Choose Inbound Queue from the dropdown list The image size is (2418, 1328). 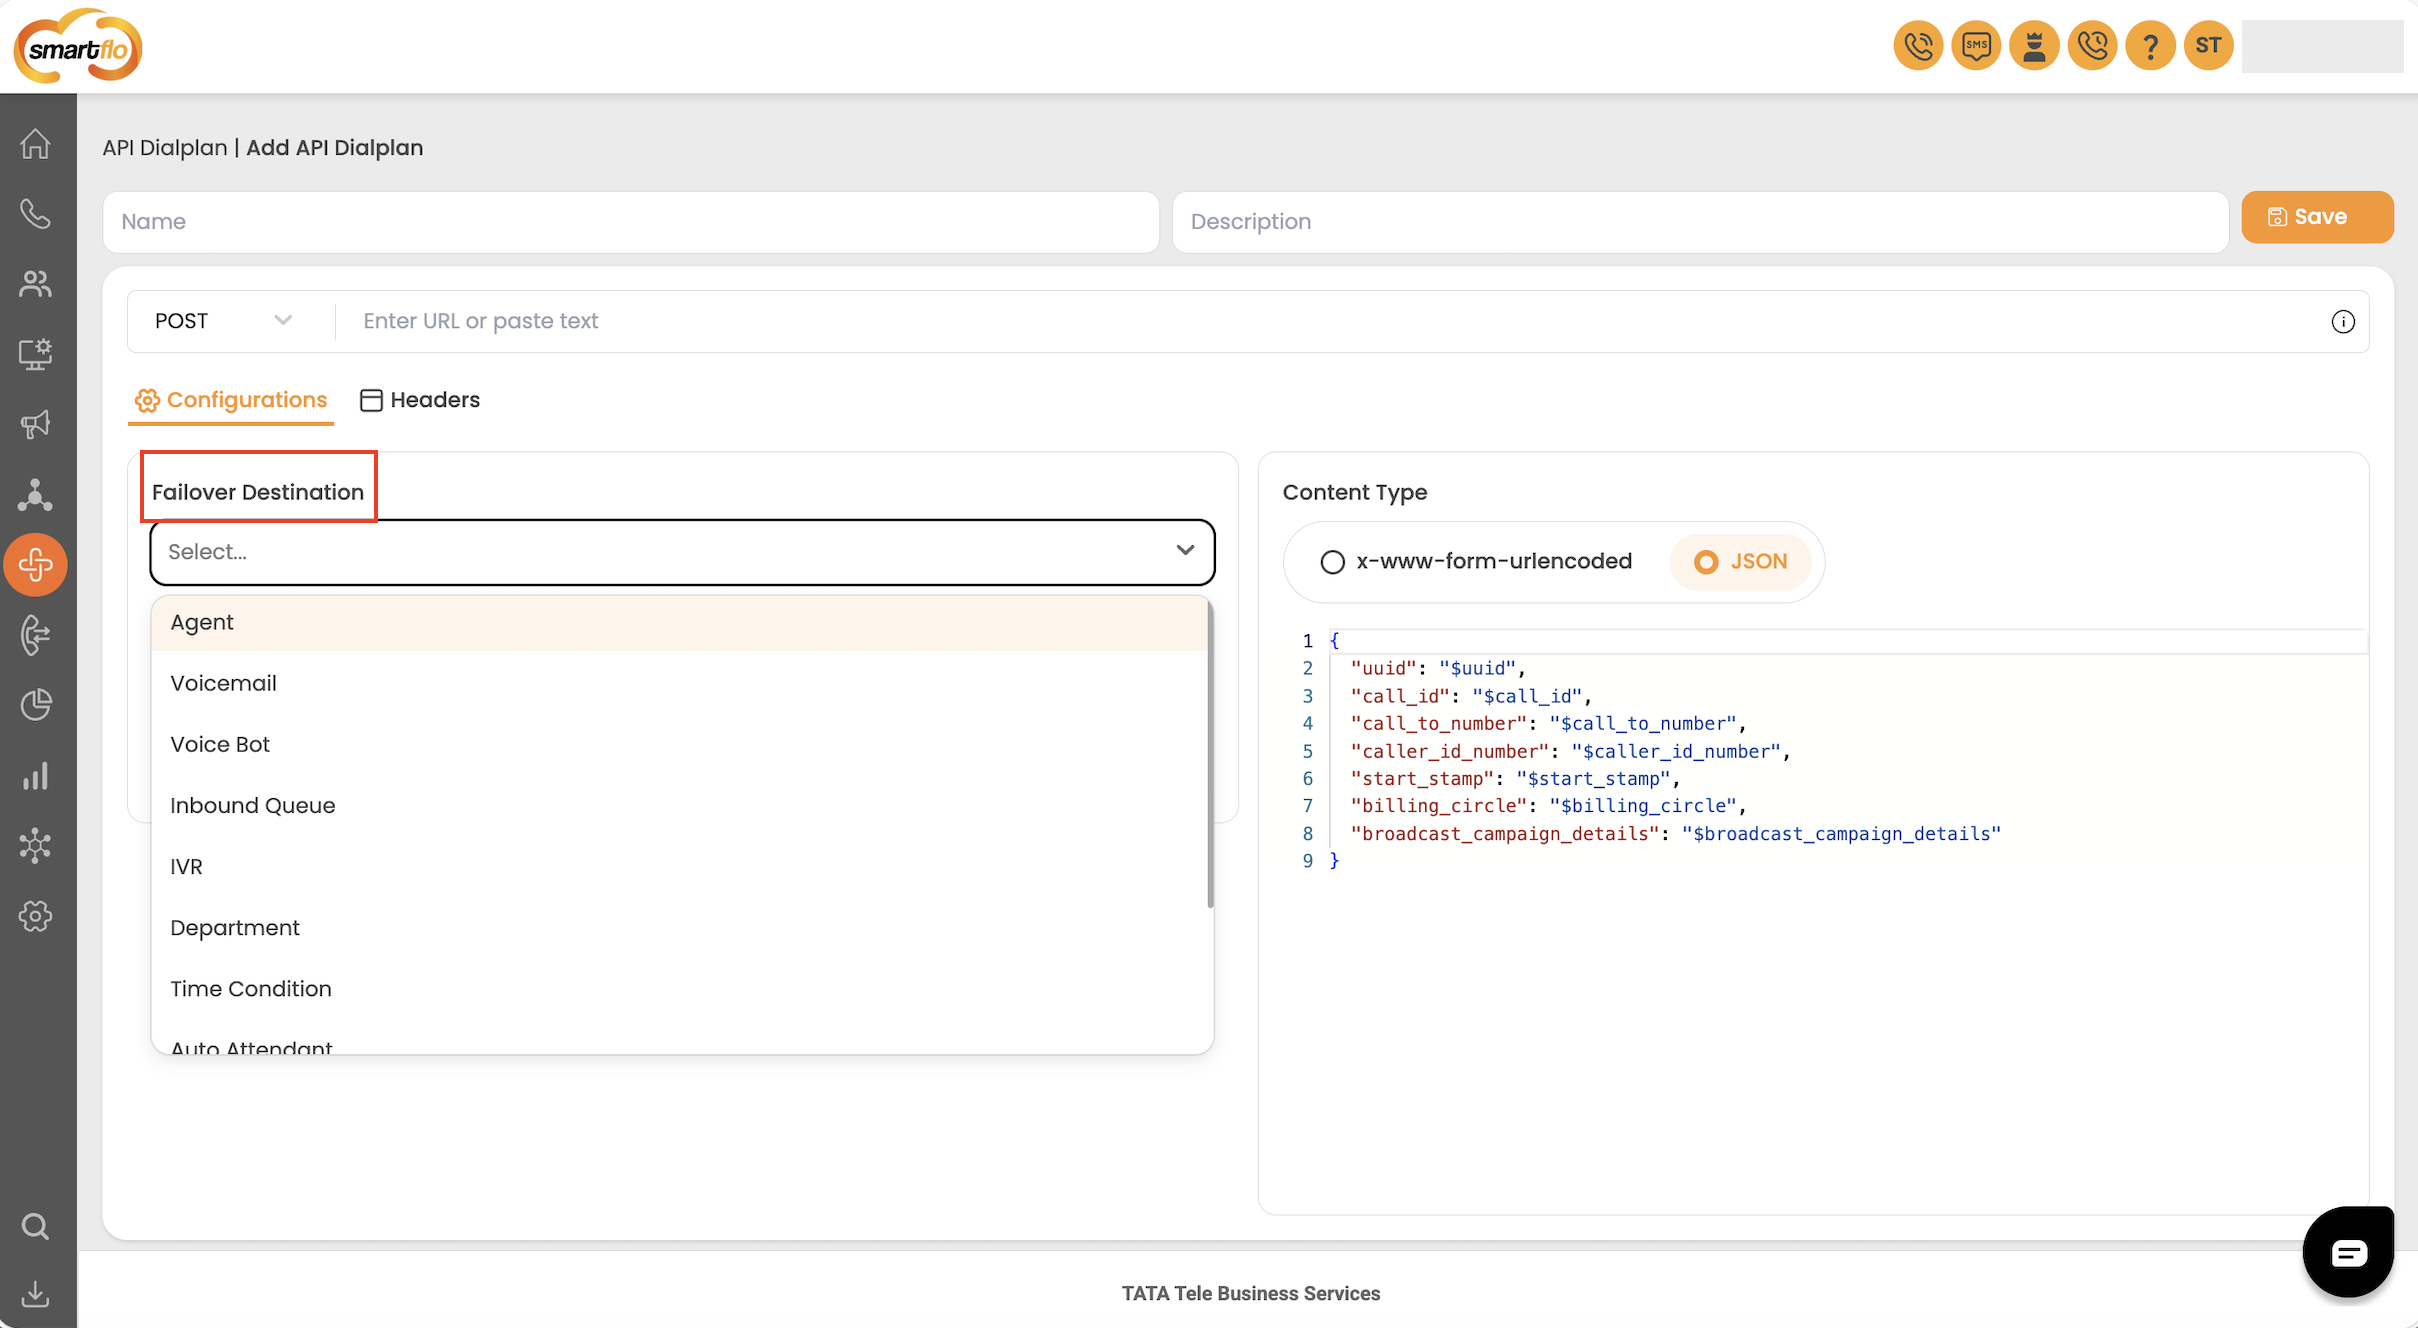click(680, 806)
